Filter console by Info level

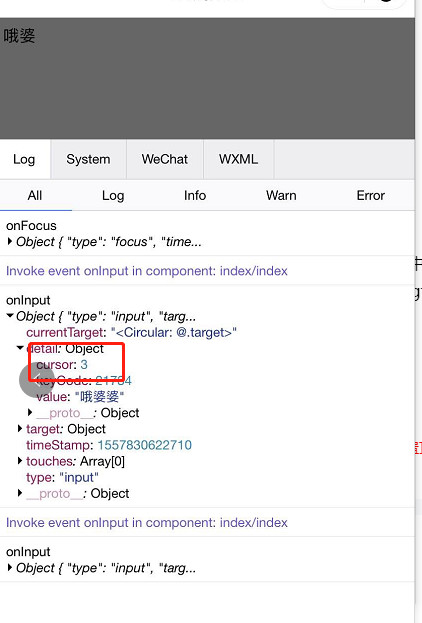[x=195, y=195]
